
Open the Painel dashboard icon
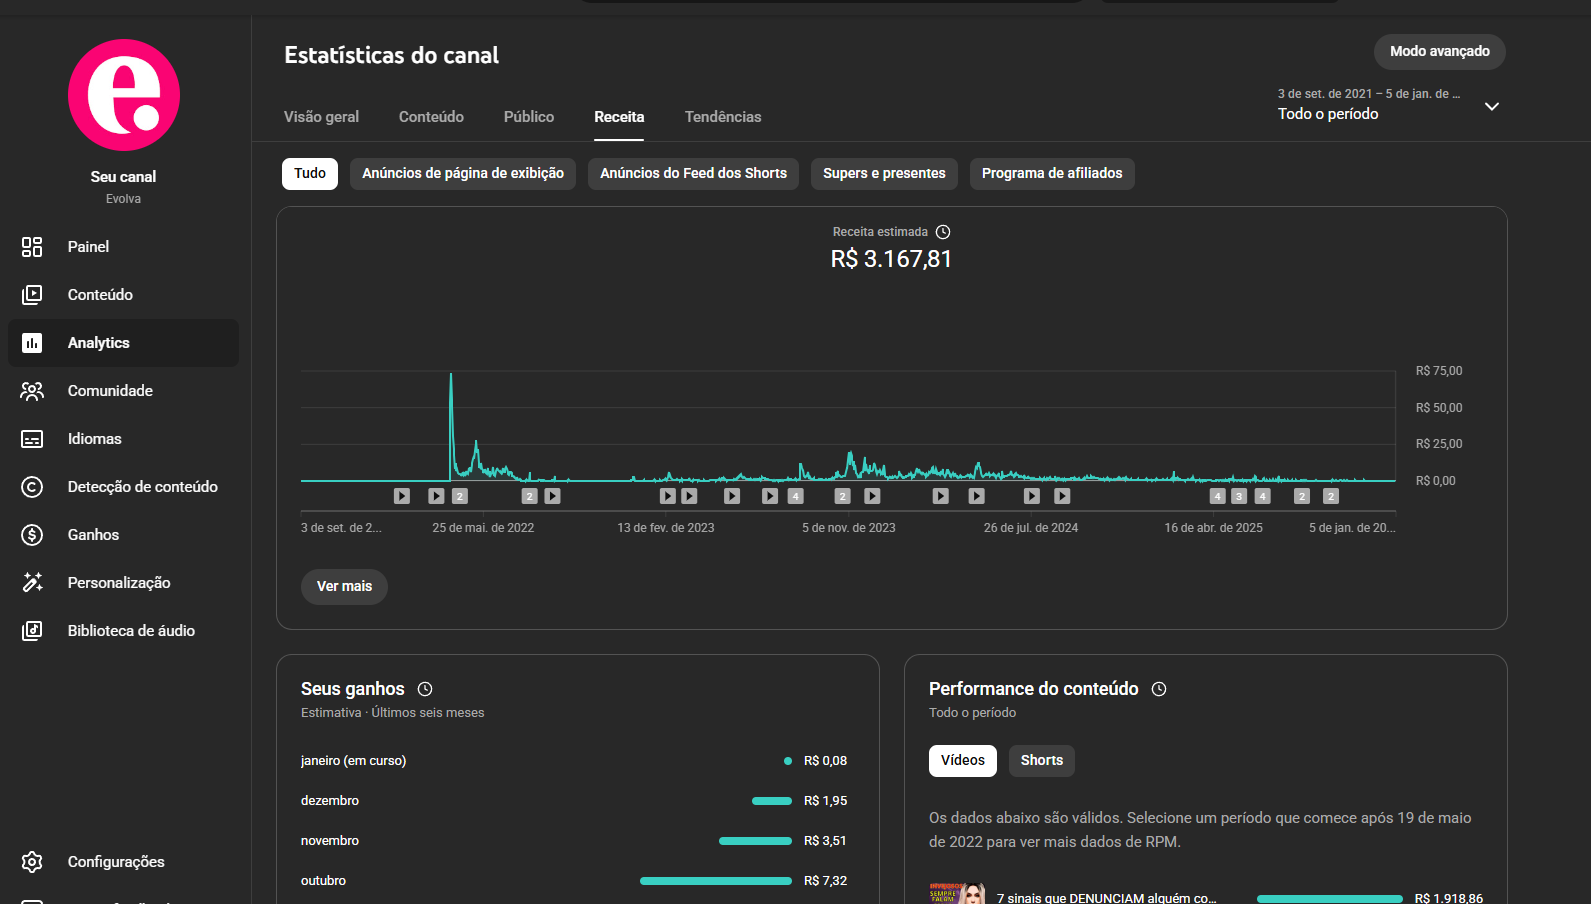tap(32, 247)
